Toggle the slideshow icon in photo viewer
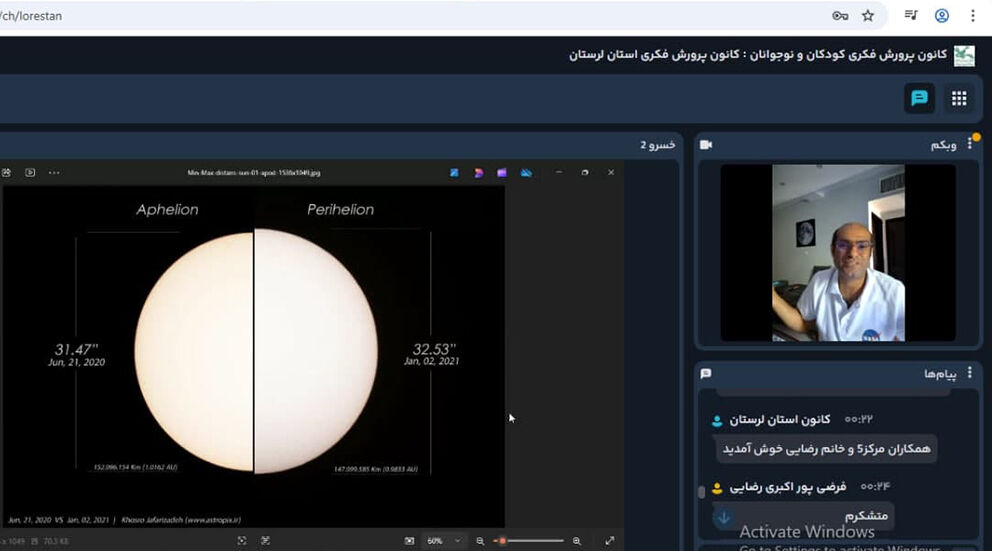Image resolution: width=992 pixels, height=551 pixels. pyautogui.click(x=30, y=173)
